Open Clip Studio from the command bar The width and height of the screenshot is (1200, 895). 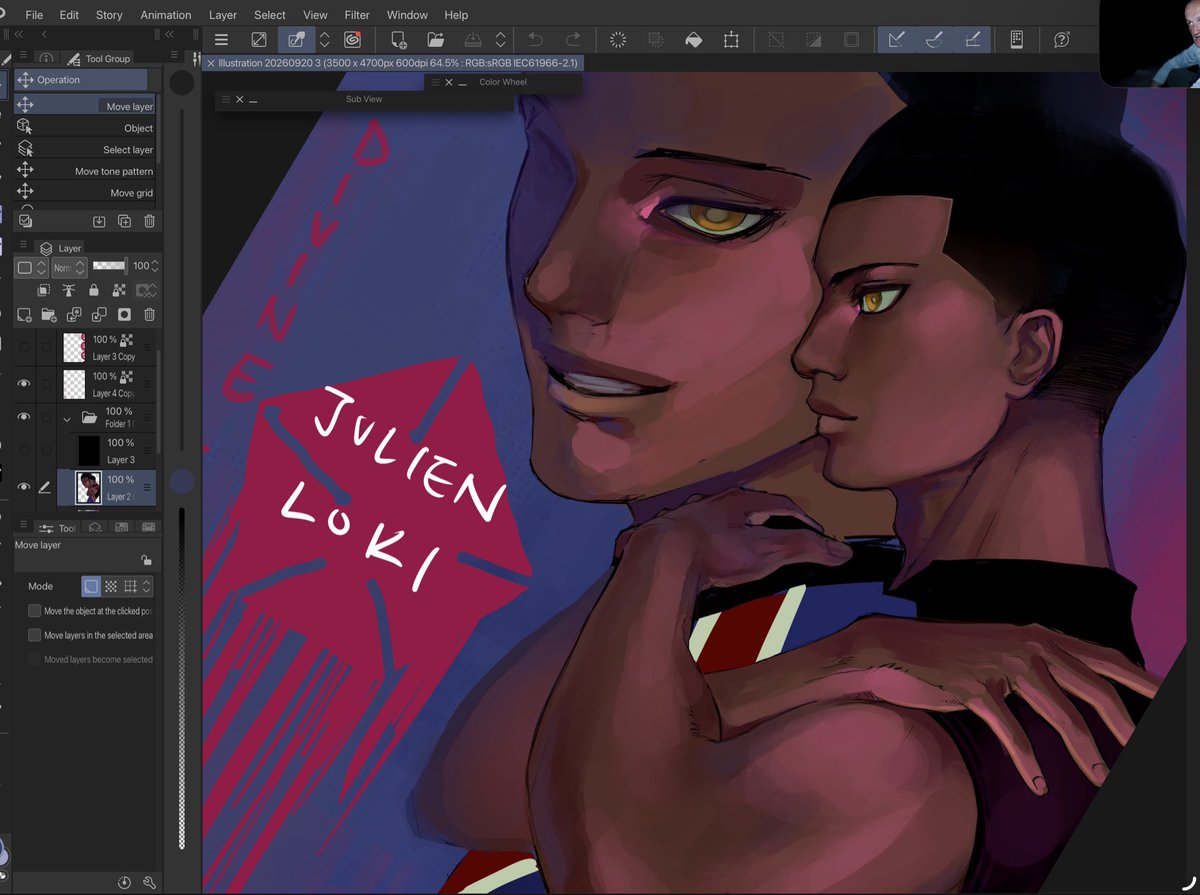tap(352, 40)
